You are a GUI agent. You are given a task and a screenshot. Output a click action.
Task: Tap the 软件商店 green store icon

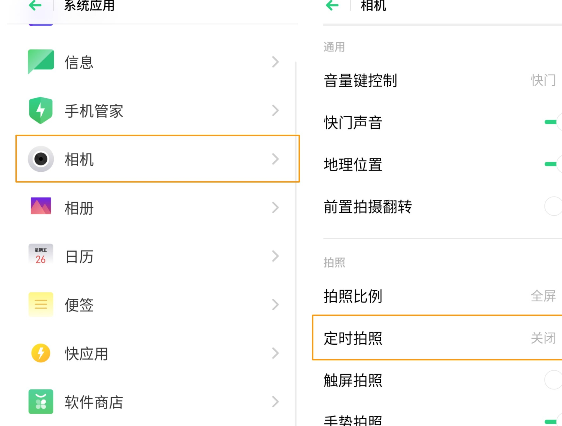pos(41,402)
